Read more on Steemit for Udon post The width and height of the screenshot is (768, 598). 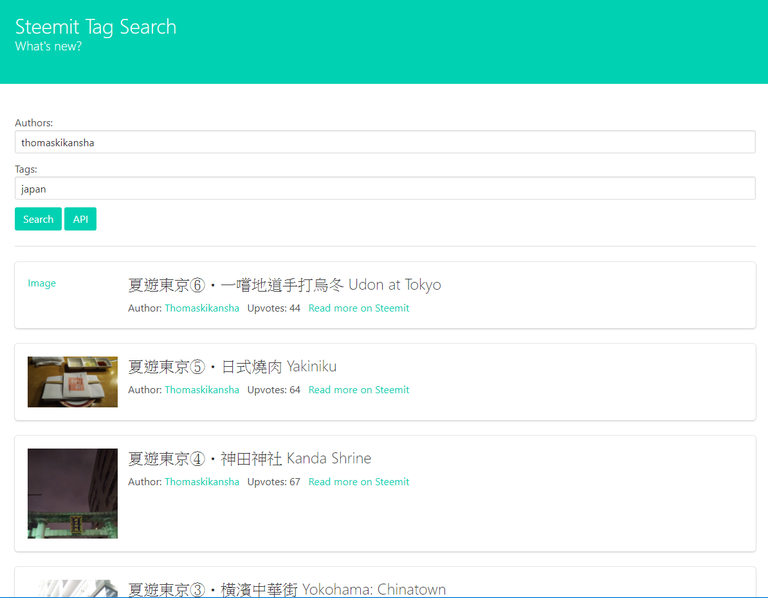[358, 308]
